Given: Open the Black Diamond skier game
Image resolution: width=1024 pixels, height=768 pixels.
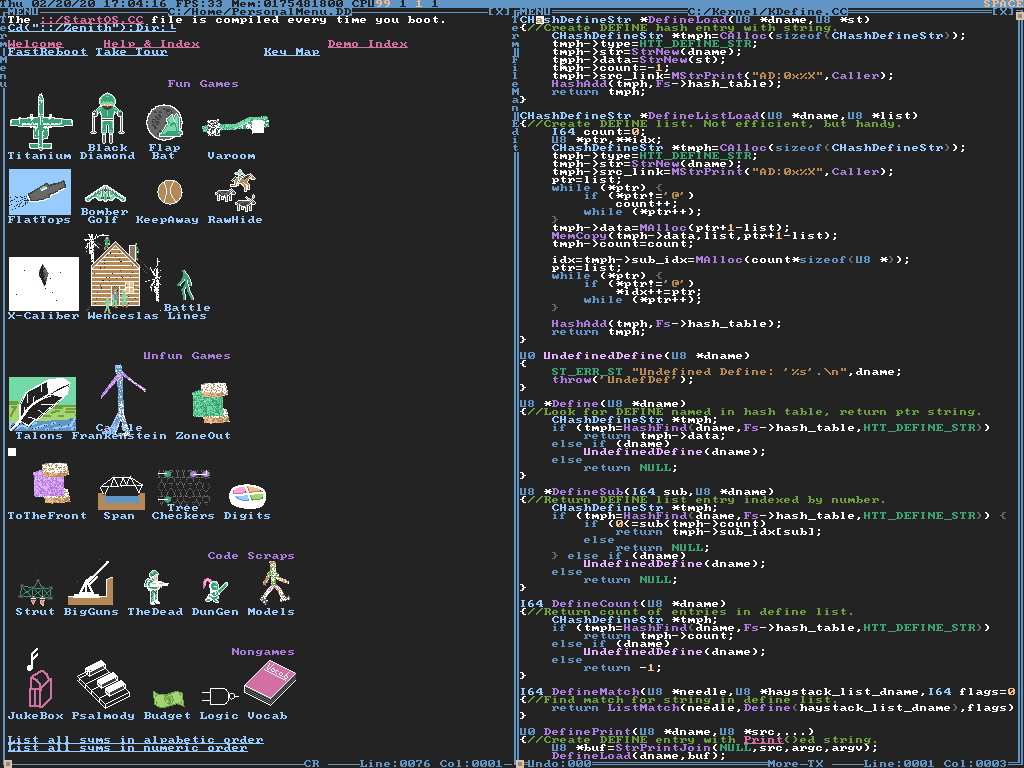Looking at the screenshot, I should [107, 118].
